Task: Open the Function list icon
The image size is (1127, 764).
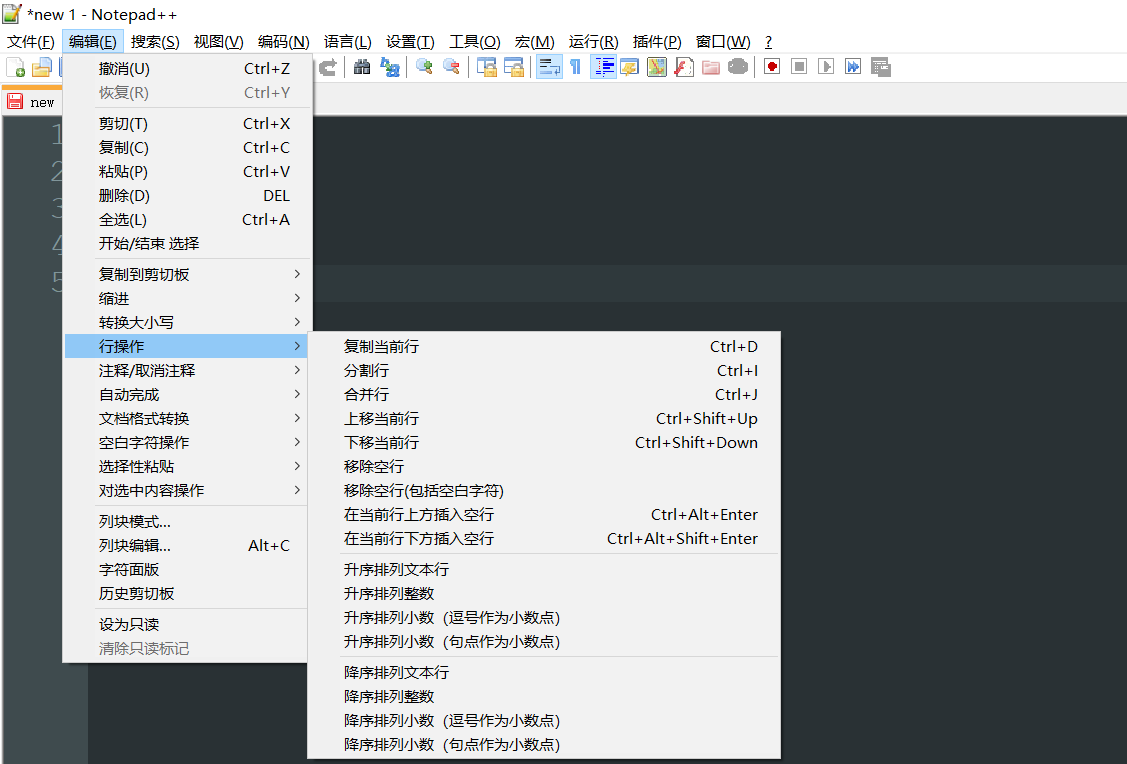Action: point(684,68)
